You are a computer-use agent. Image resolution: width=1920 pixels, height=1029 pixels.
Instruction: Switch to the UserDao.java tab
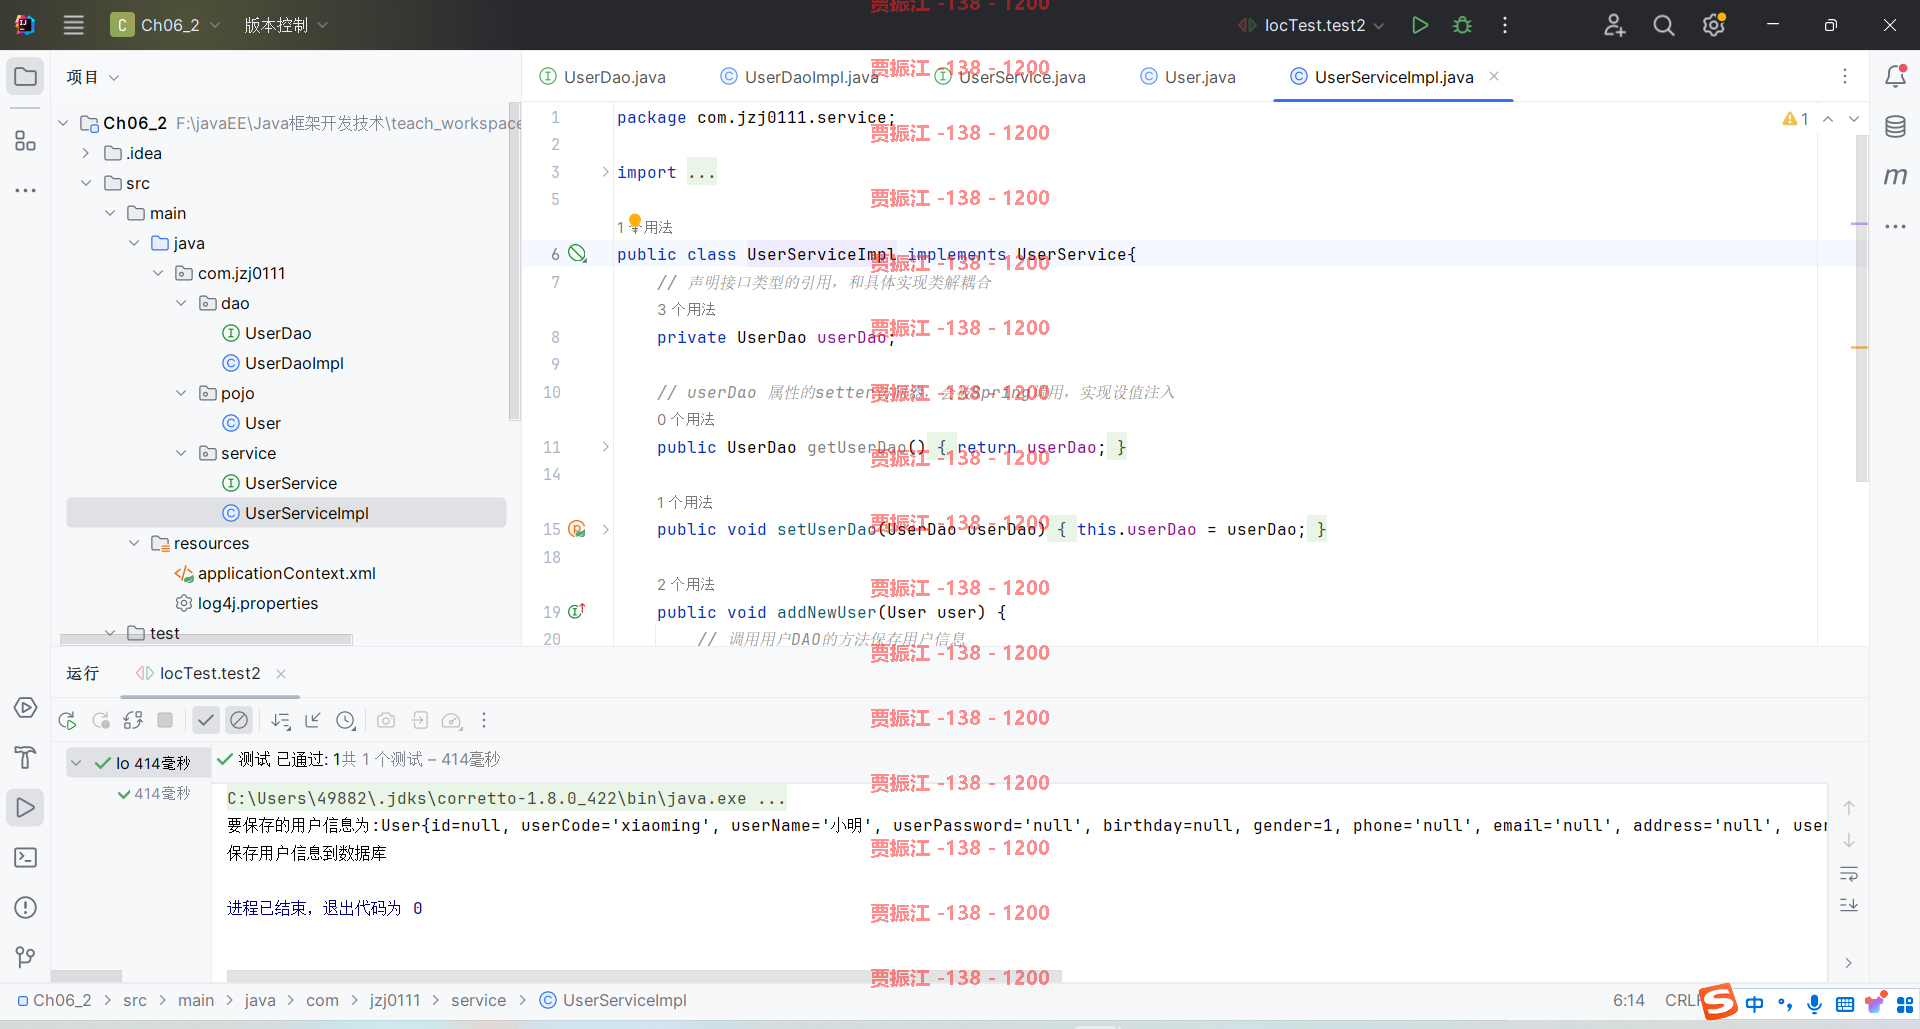[x=603, y=77]
